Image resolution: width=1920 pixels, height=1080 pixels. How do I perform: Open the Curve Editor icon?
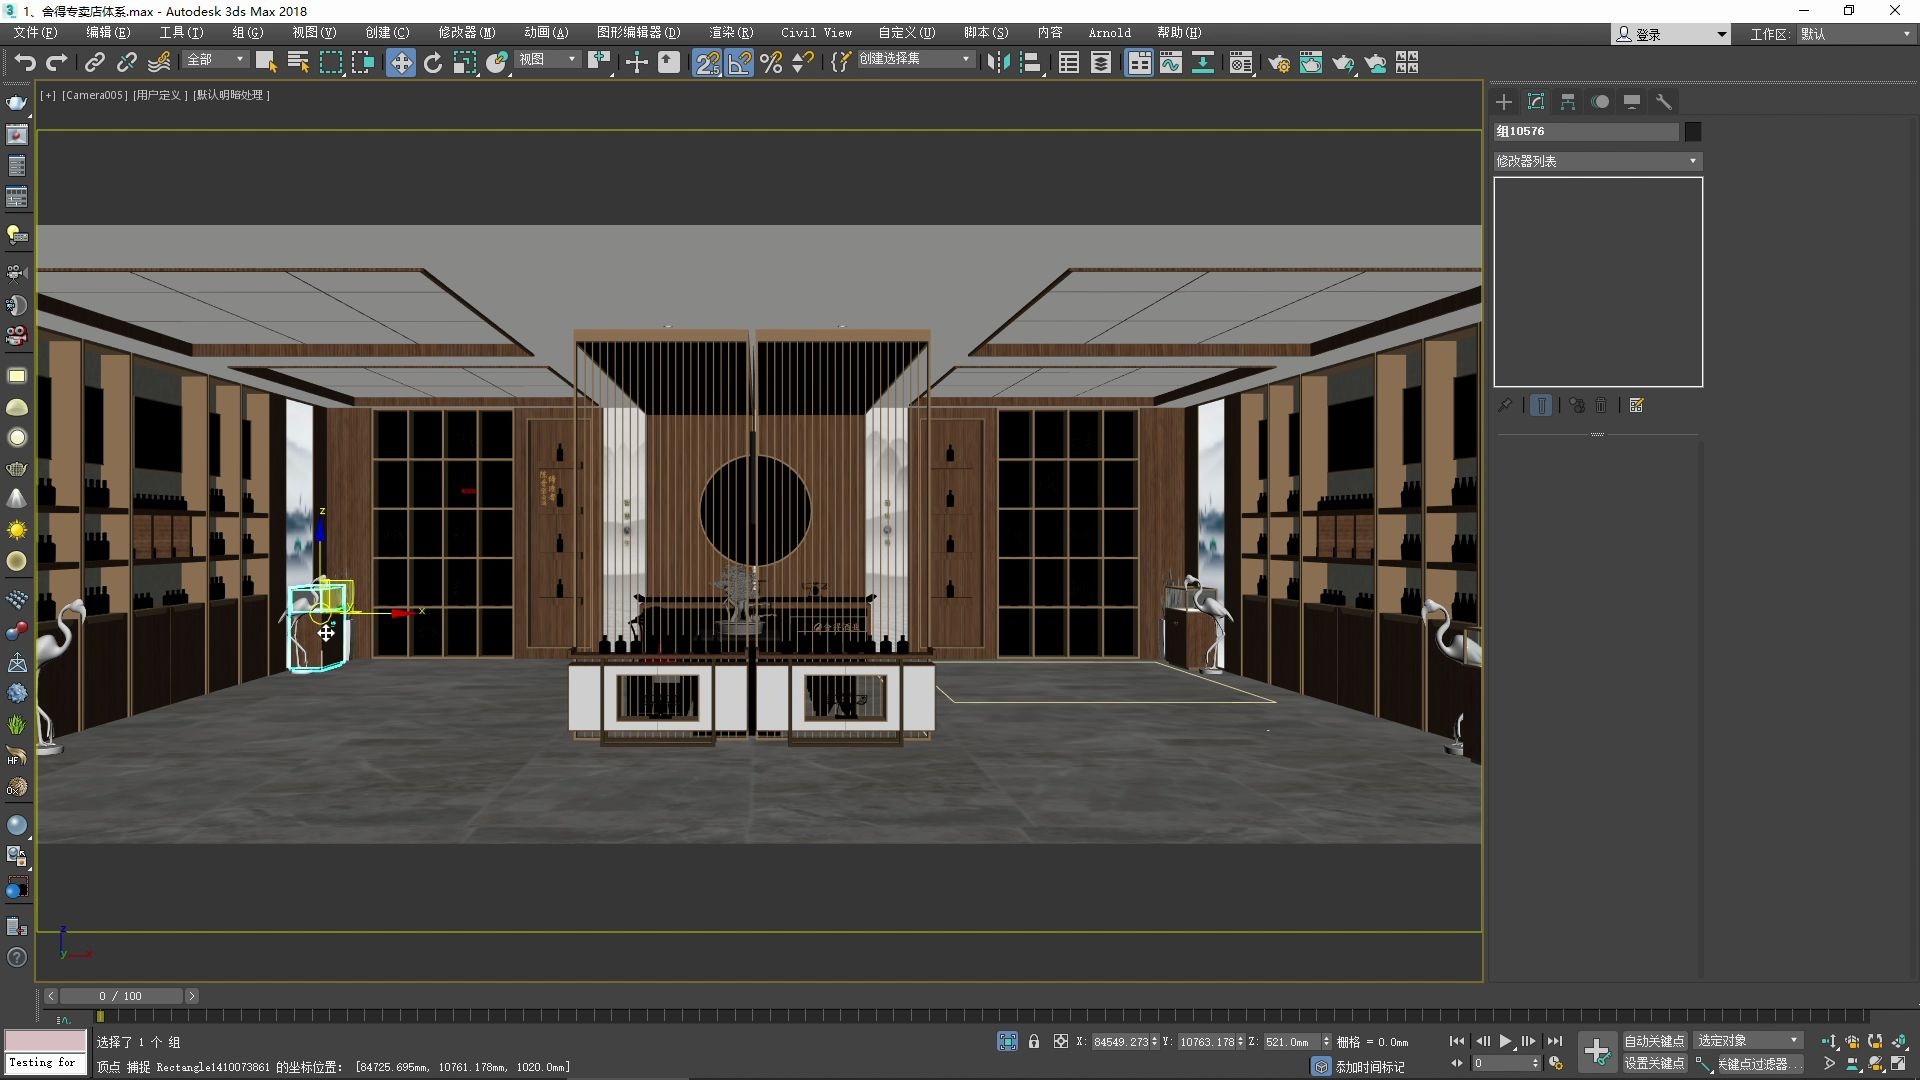(1170, 63)
